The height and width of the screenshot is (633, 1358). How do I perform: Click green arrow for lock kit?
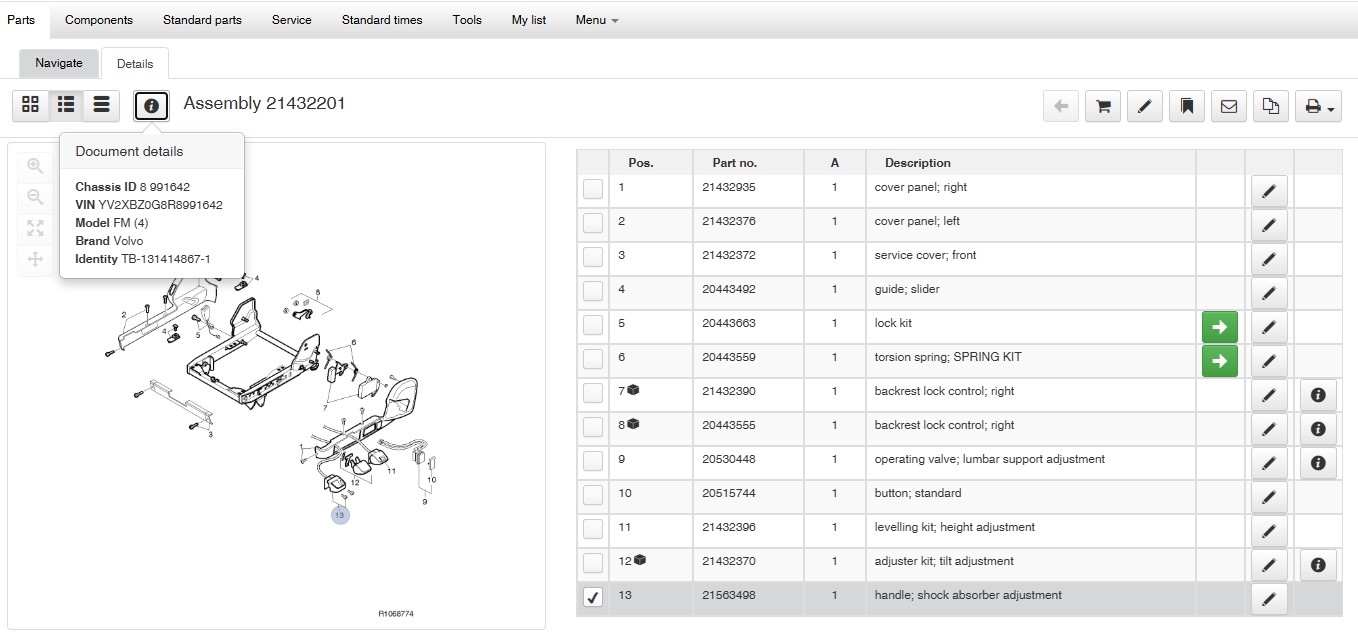coord(1219,327)
